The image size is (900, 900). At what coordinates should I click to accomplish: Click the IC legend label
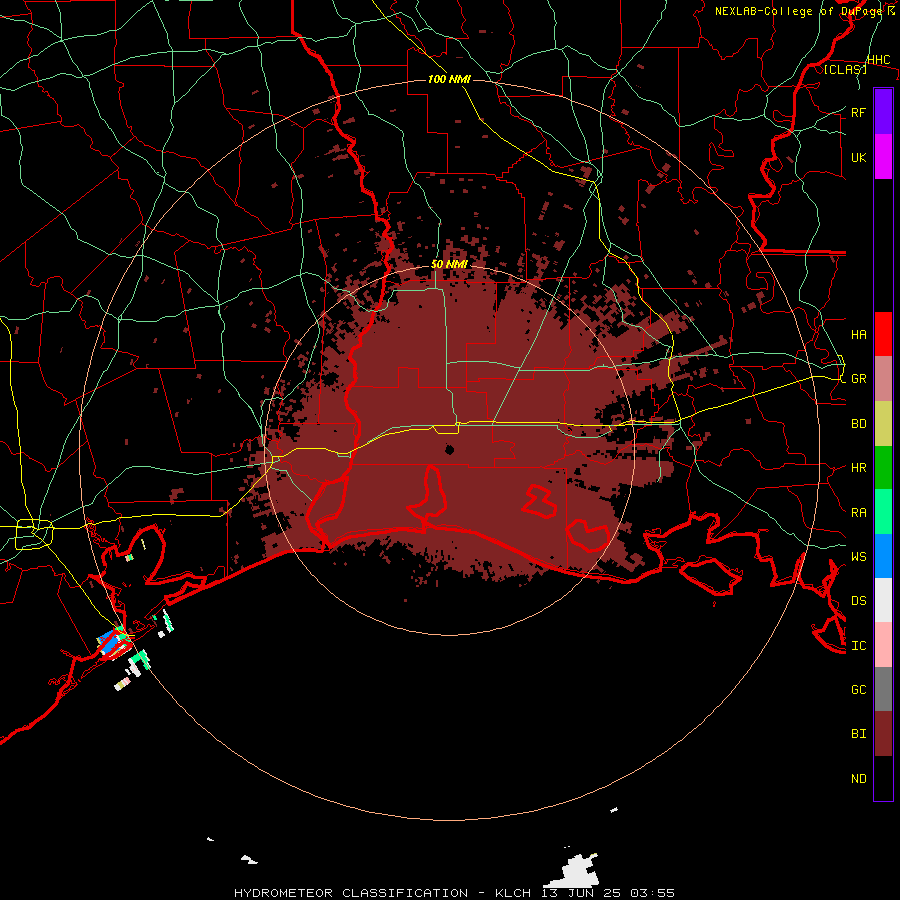[858, 645]
